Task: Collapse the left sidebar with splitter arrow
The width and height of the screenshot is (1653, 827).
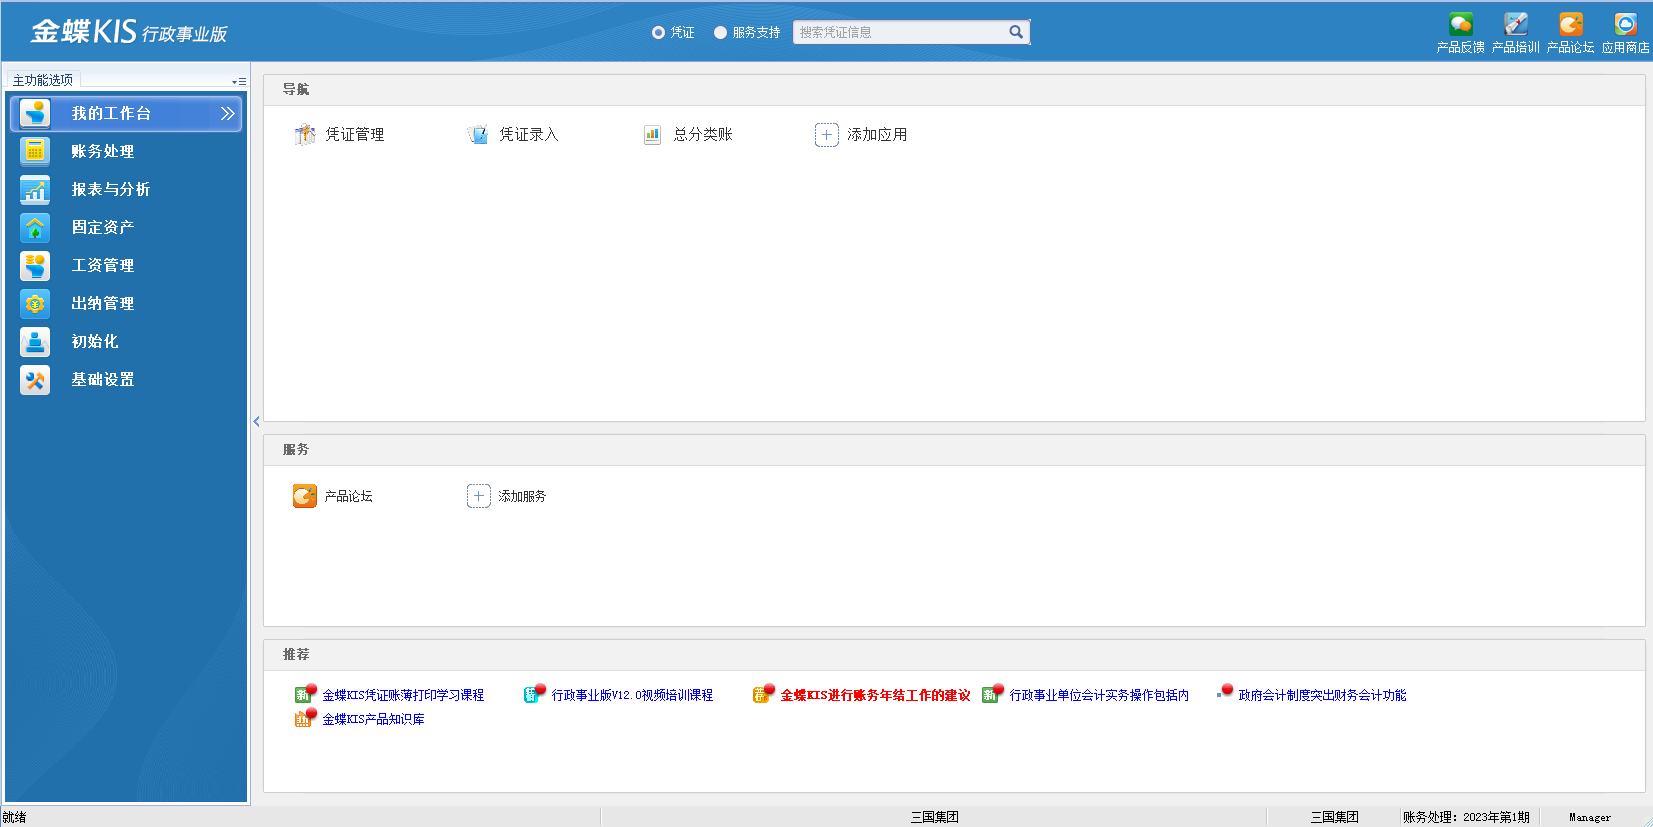Action: pos(256,422)
